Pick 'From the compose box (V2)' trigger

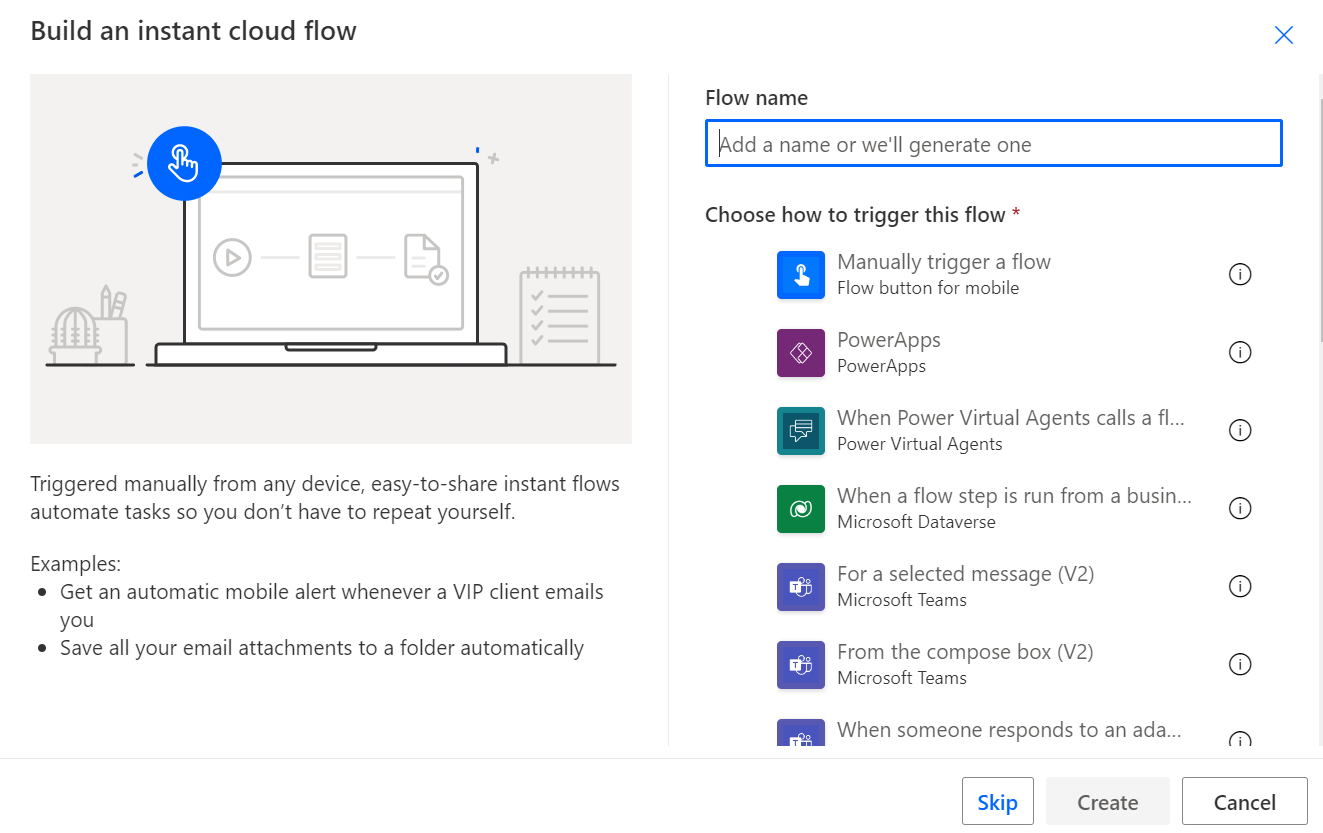[965, 652]
